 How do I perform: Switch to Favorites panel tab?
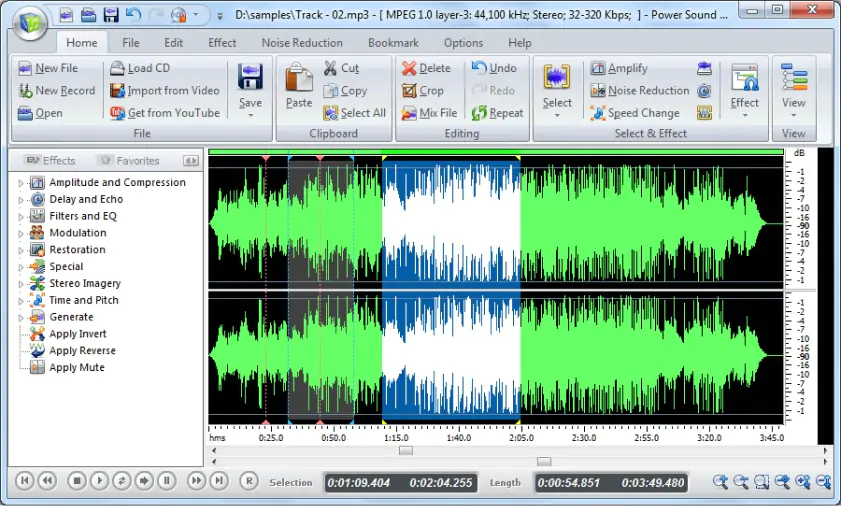pos(129,160)
